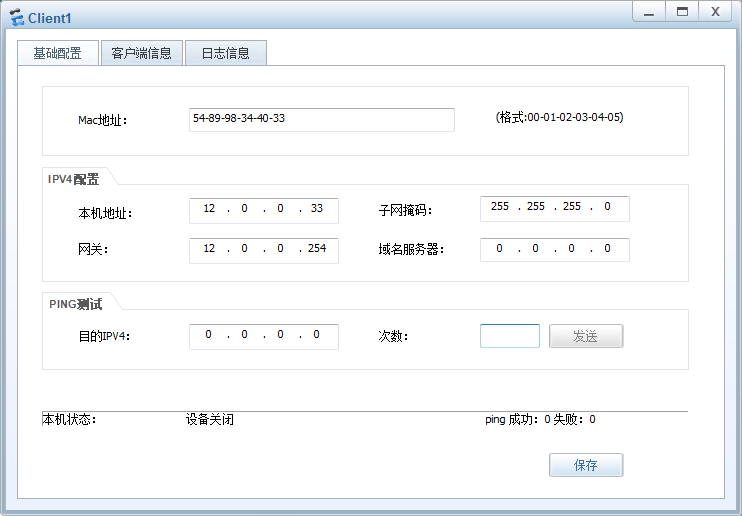Click the format hint 00-01-02-03-04-05
742x516 pixels.
(x=559, y=117)
